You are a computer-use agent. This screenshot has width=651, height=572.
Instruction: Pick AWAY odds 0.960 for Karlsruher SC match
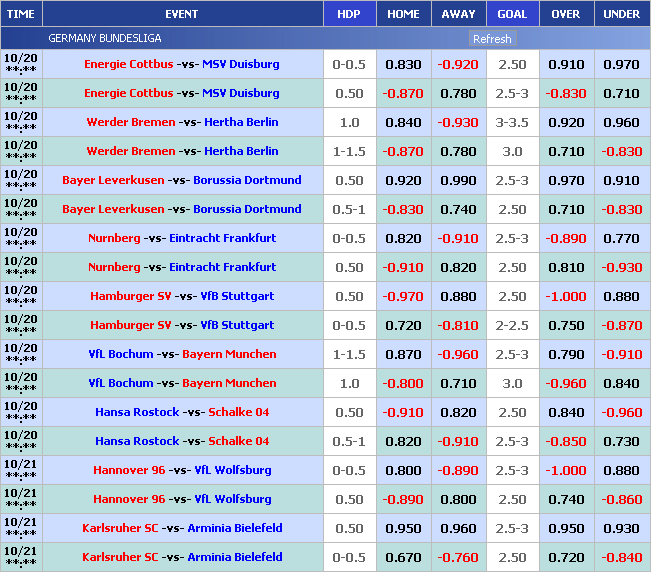[x=458, y=528]
